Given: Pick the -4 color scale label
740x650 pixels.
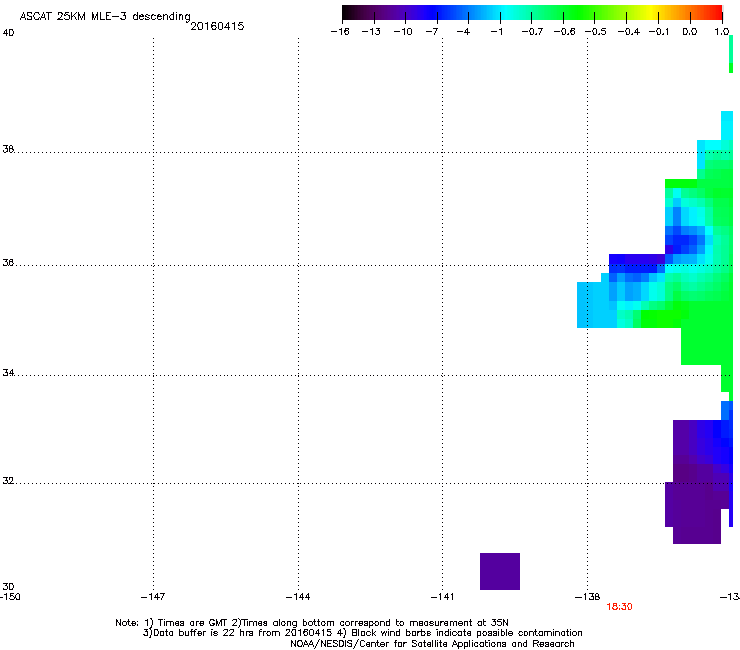Looking at the screenshot, I should (x=463, y=32).
